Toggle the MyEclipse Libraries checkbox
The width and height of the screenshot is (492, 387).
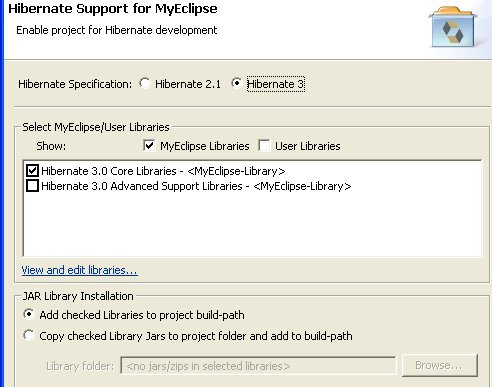(149, 146)
